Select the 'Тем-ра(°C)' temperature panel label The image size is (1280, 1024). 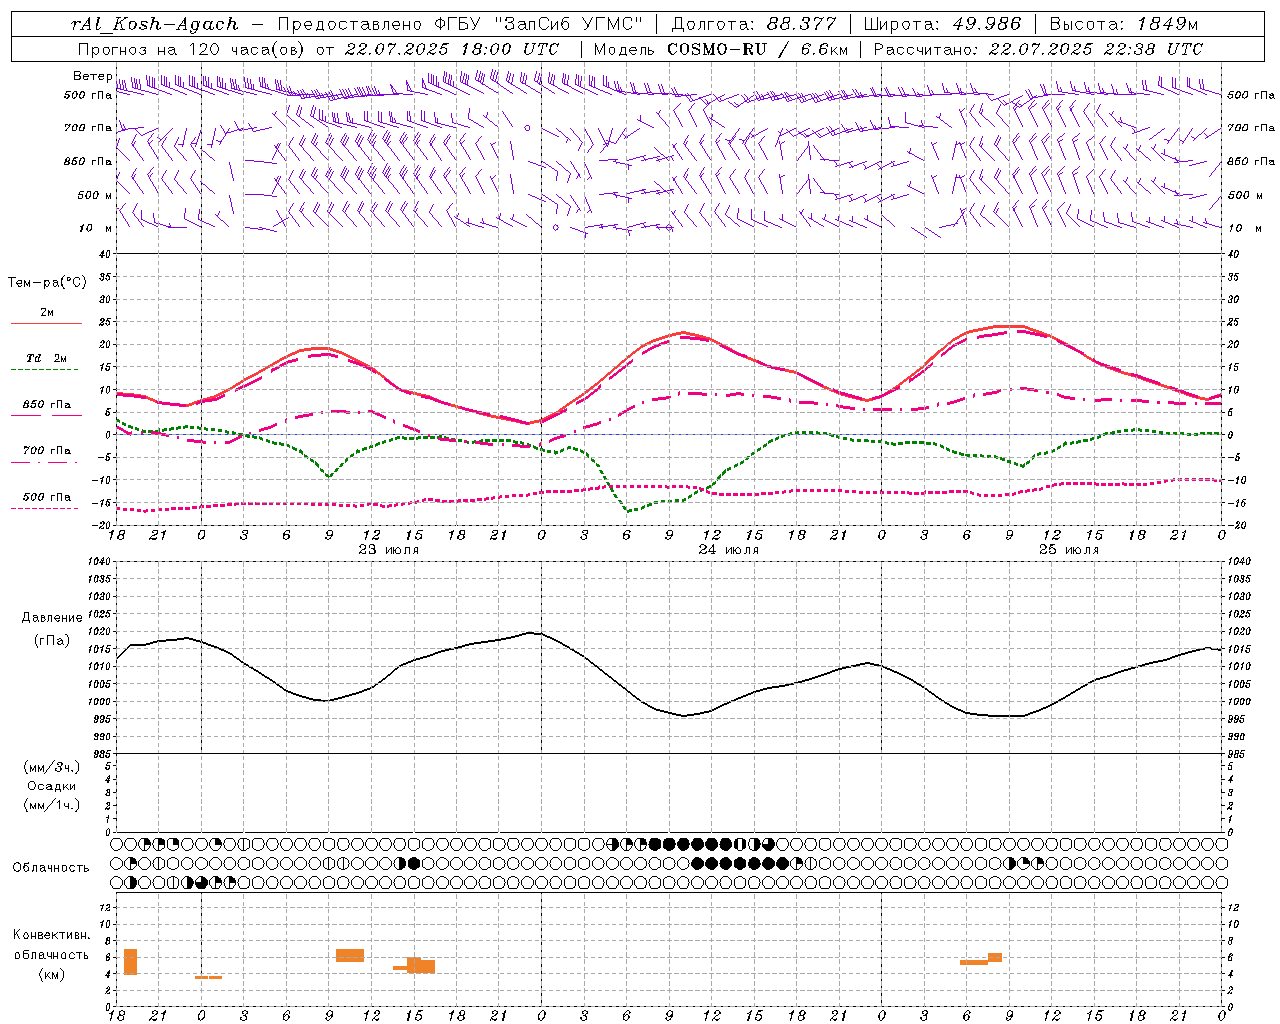pyautogui.click(x=47, y=283)
